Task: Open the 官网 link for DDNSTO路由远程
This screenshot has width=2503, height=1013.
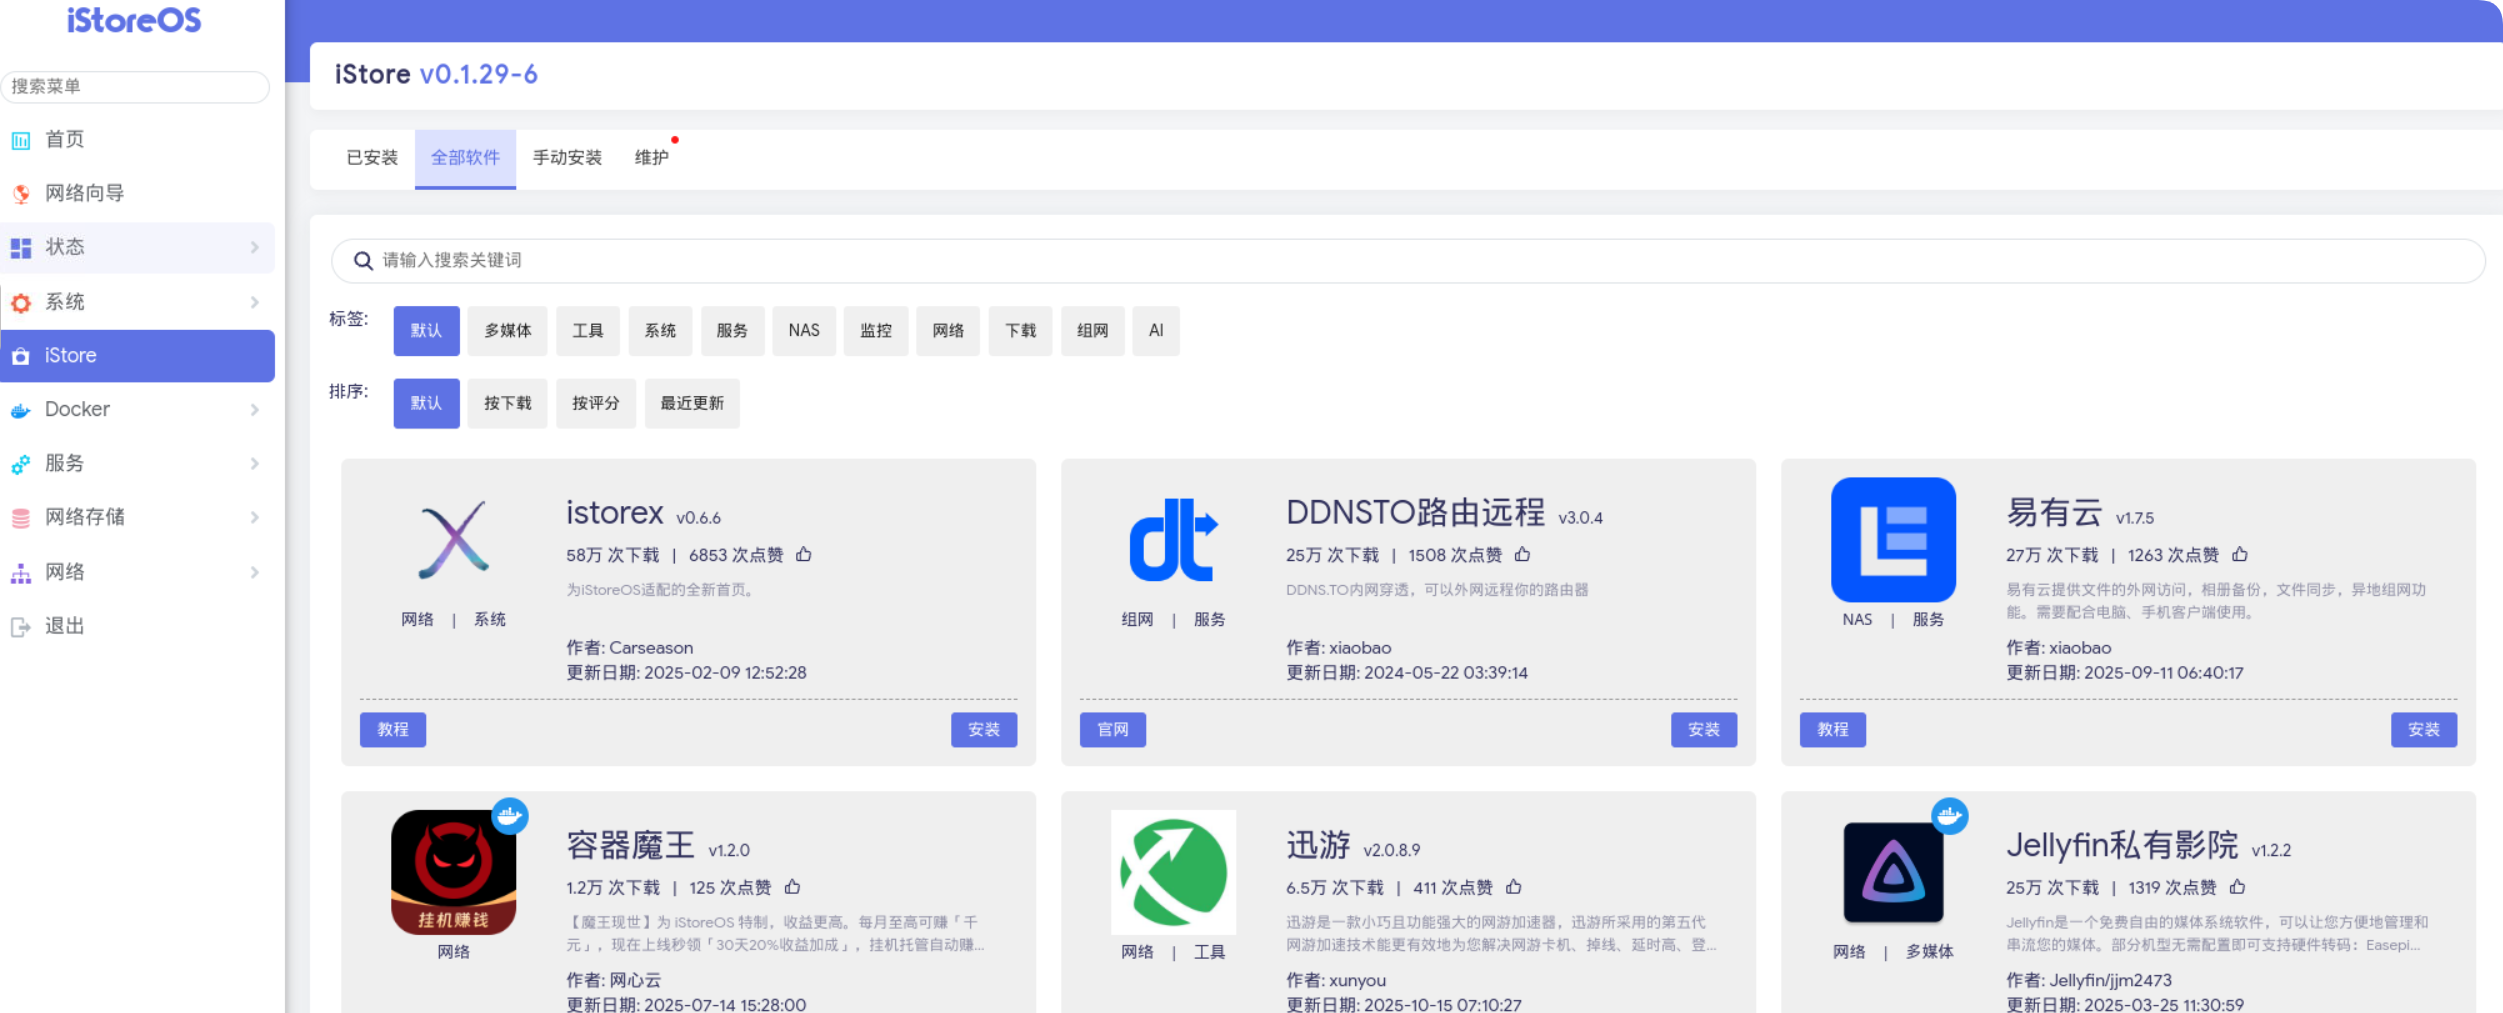Action: [x=1112, y=729]
